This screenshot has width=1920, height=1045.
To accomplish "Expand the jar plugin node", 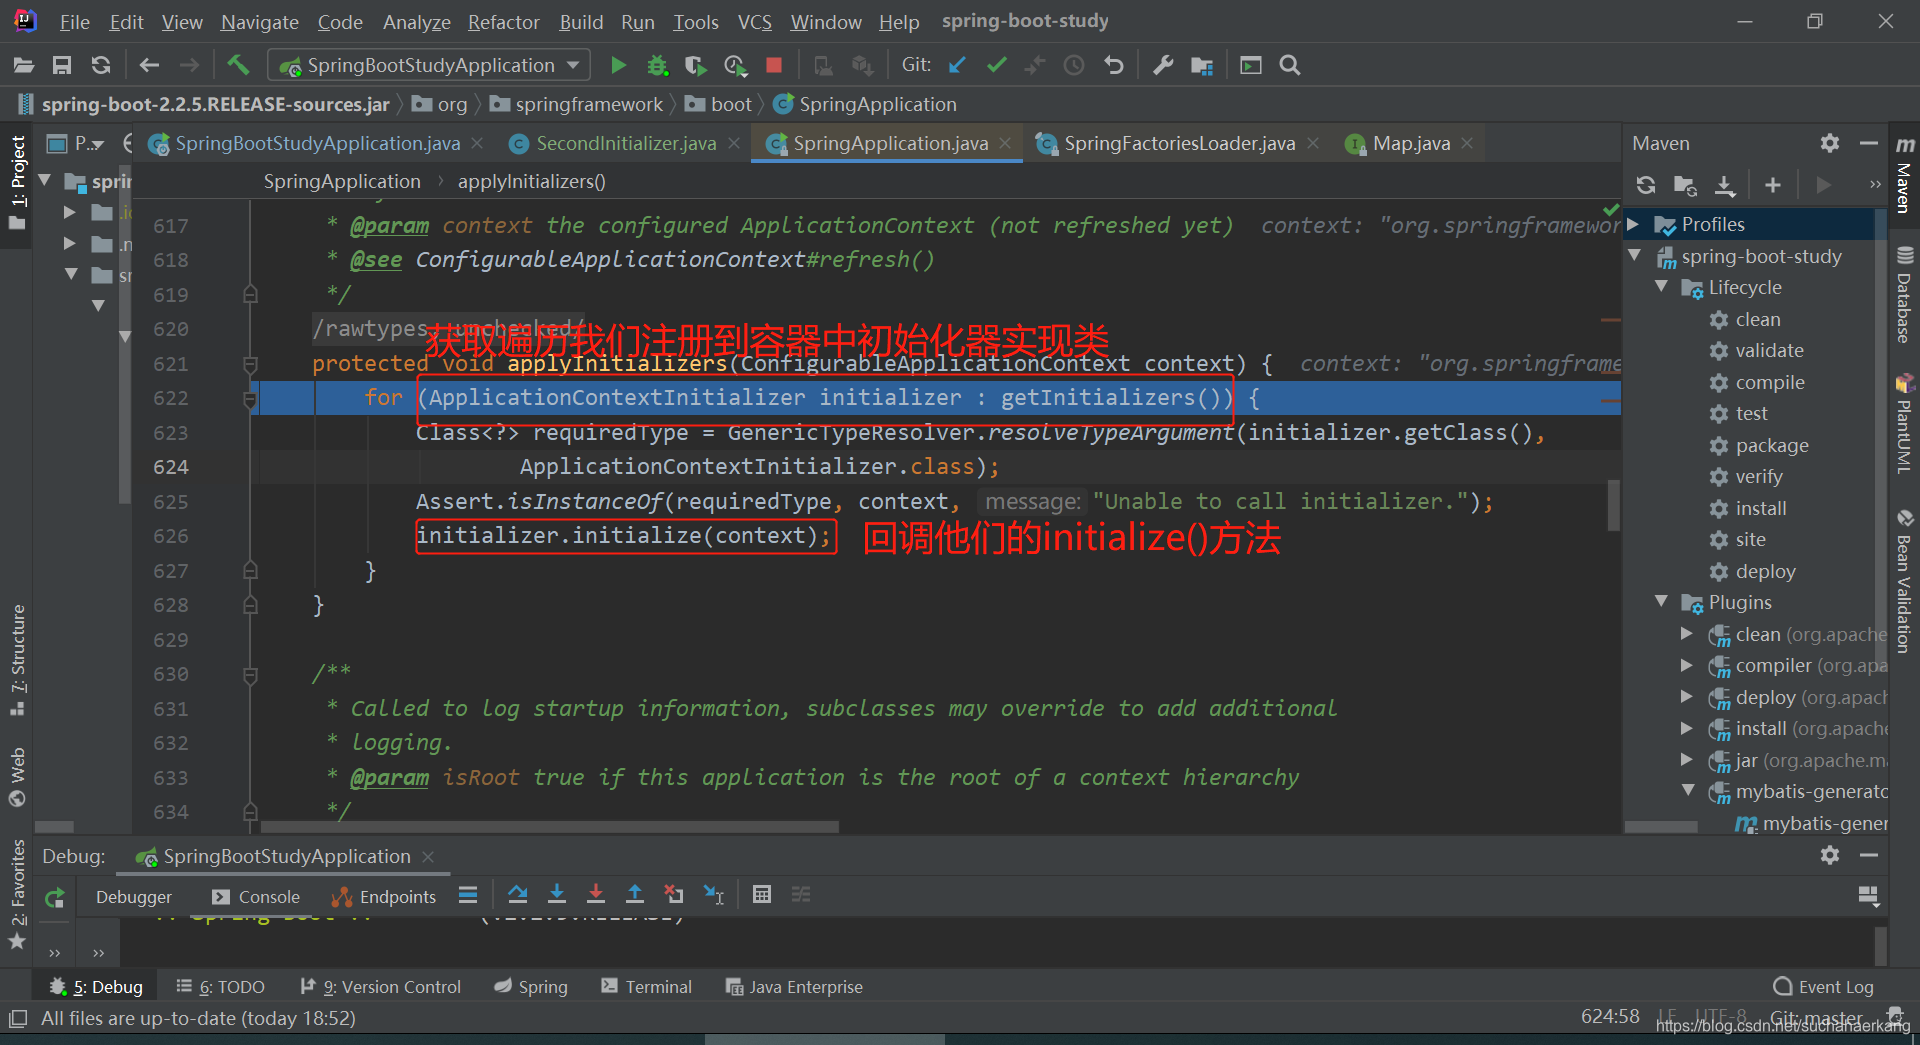I will [1687, 760].
